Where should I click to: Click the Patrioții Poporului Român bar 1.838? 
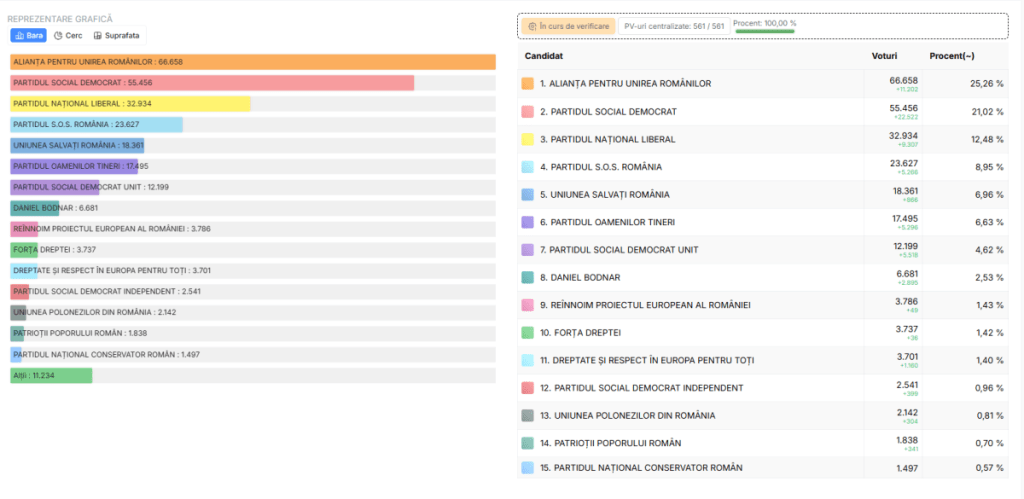point(17,334)
